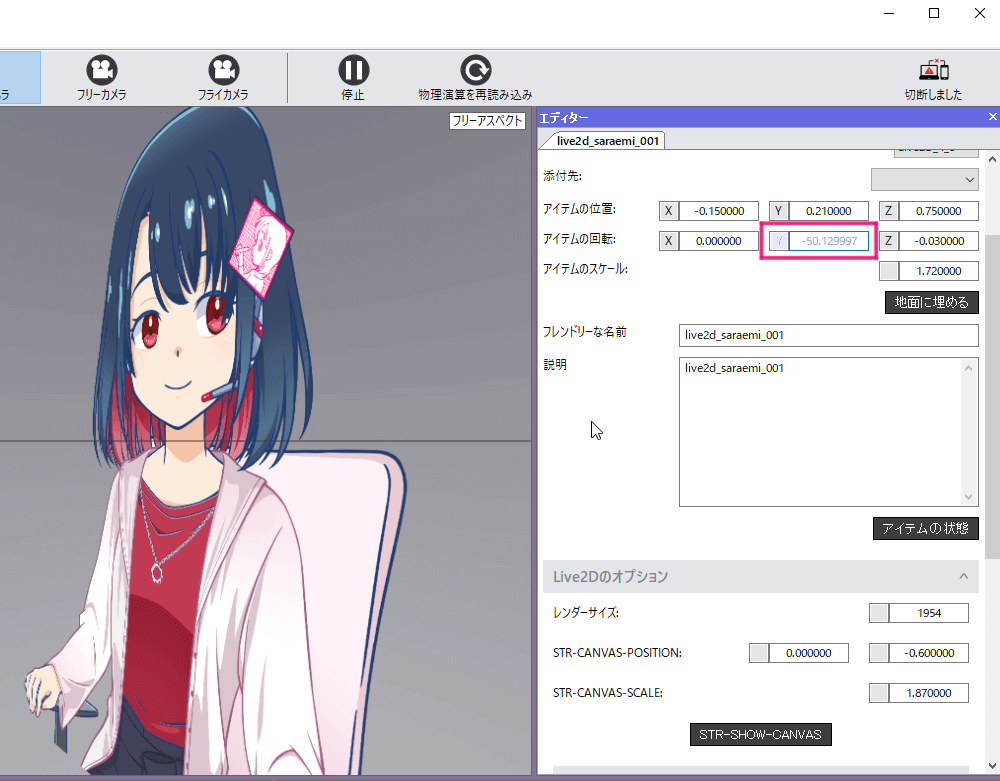Click the 切断しました connection status icon

(x=934, y=78)
